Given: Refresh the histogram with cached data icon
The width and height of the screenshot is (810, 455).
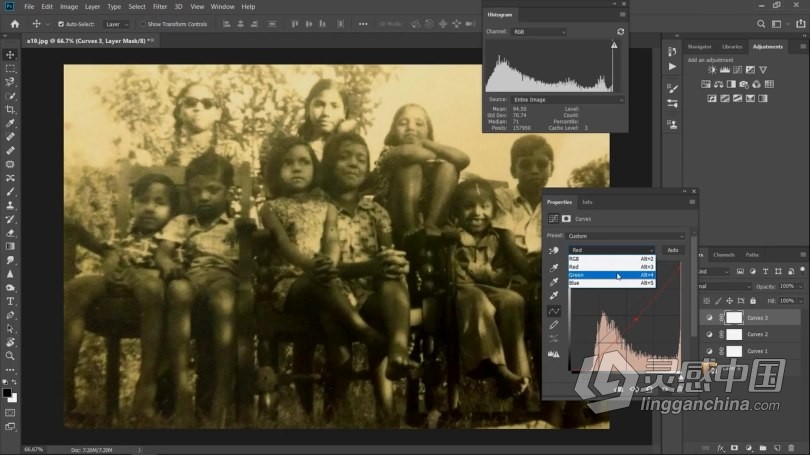Looking at the screenshot, I should coord(620,32).
